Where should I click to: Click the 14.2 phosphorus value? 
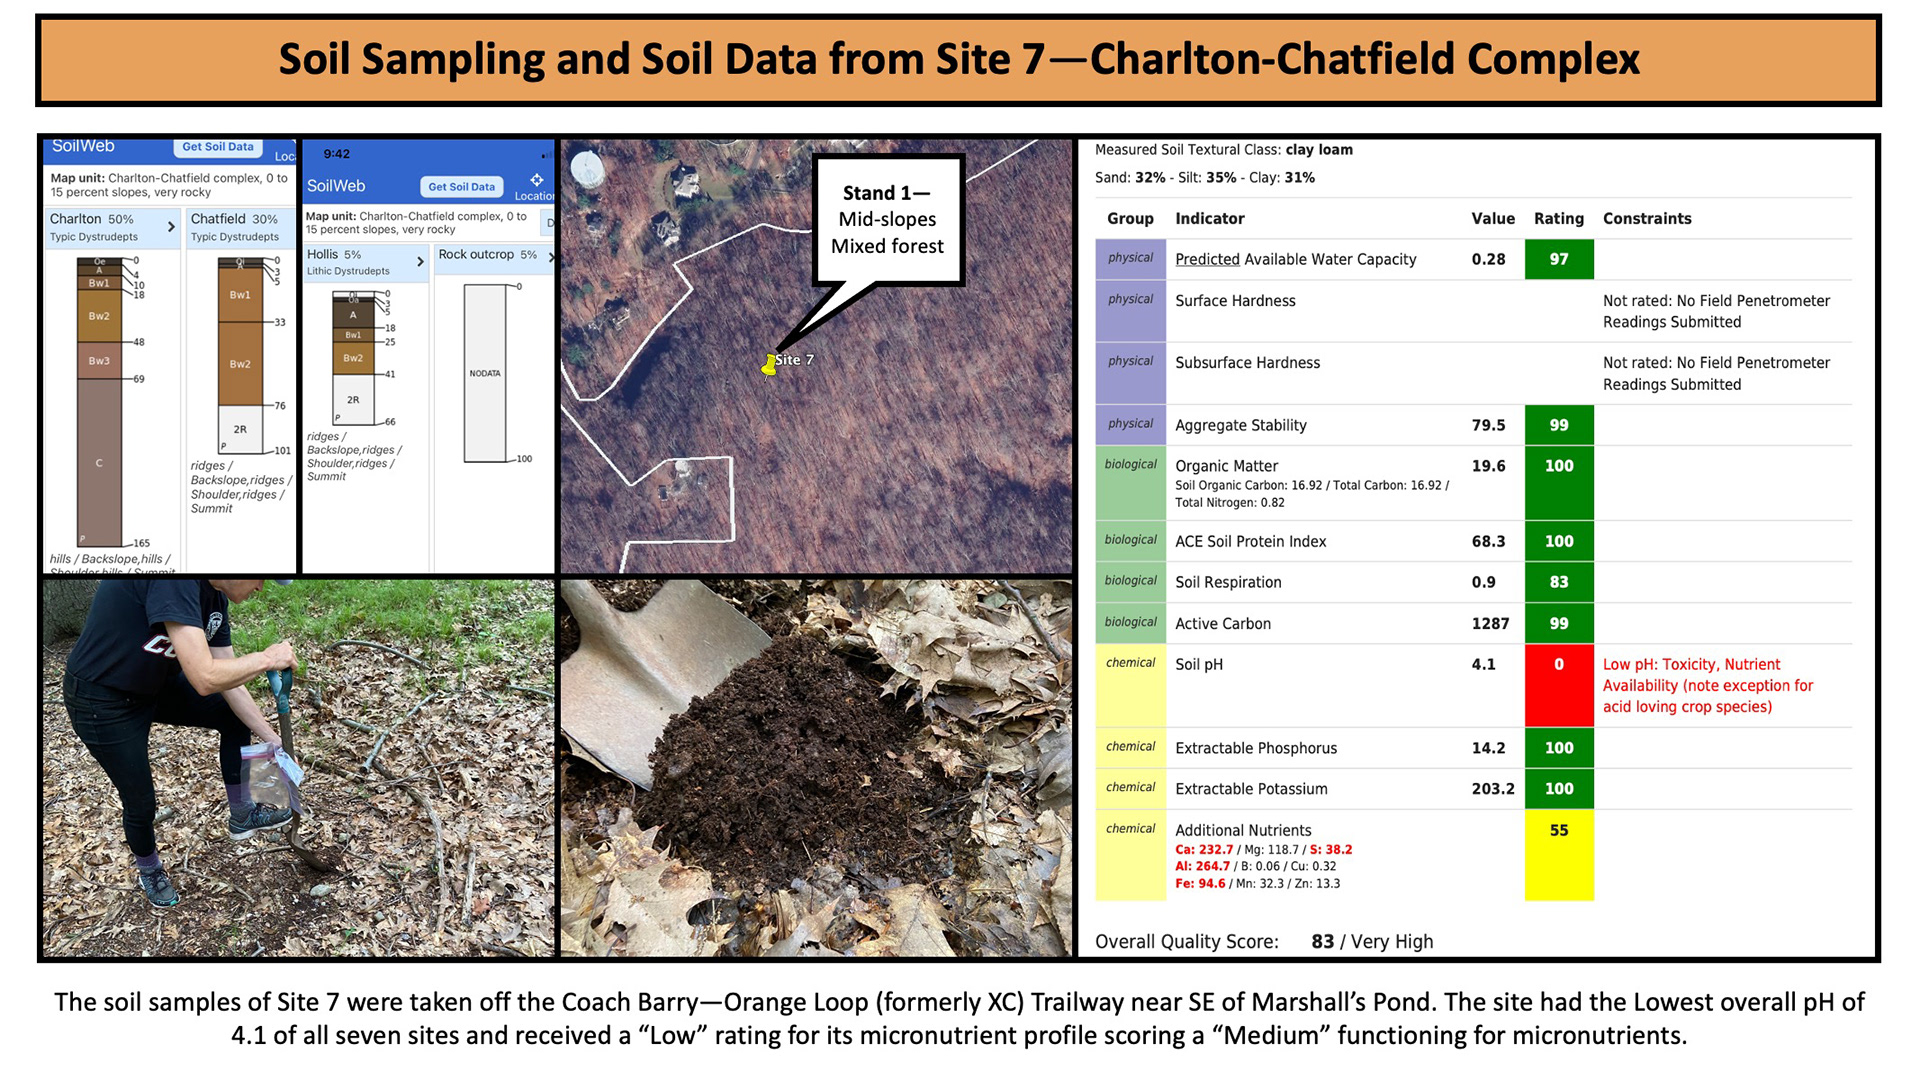tap(1488, 748)
